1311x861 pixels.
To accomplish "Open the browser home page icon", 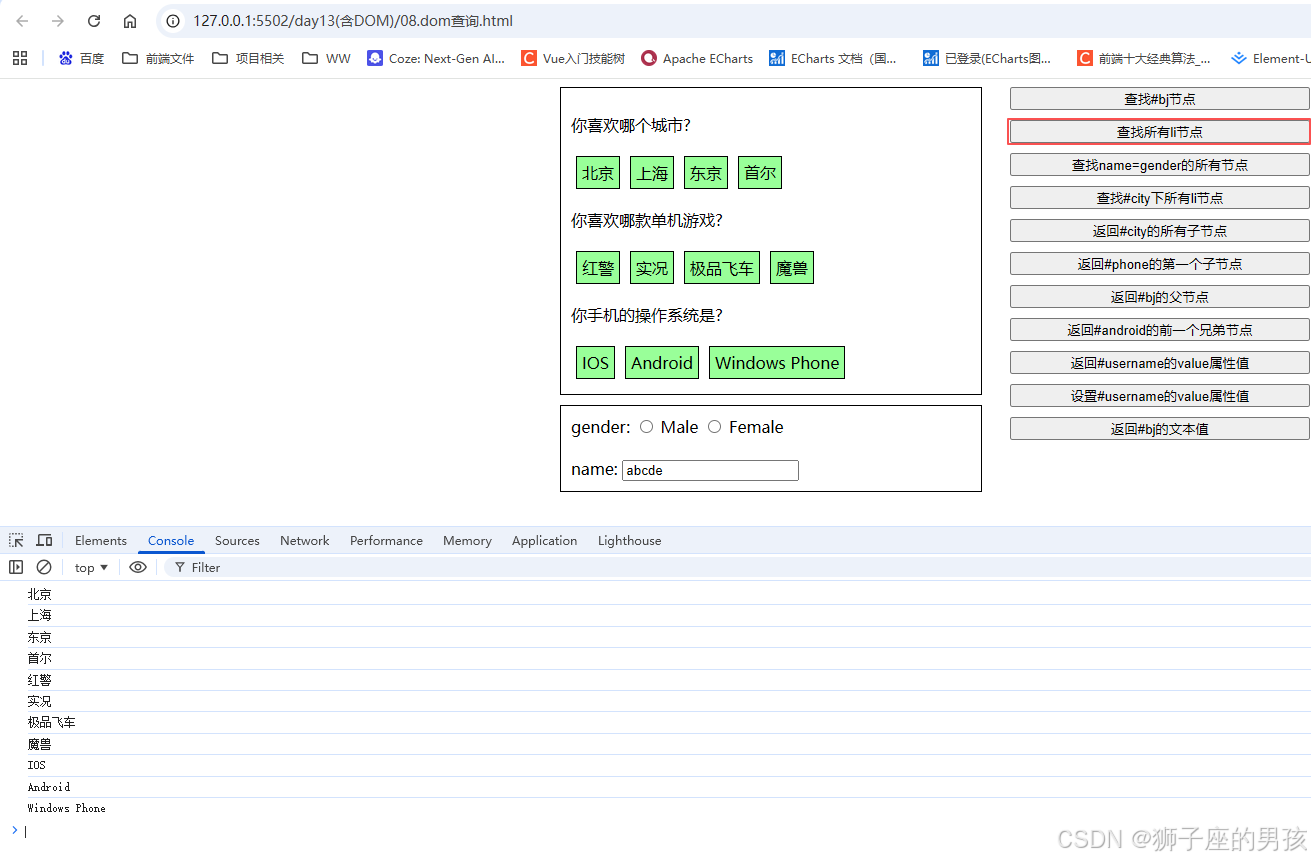I will 130,21.
